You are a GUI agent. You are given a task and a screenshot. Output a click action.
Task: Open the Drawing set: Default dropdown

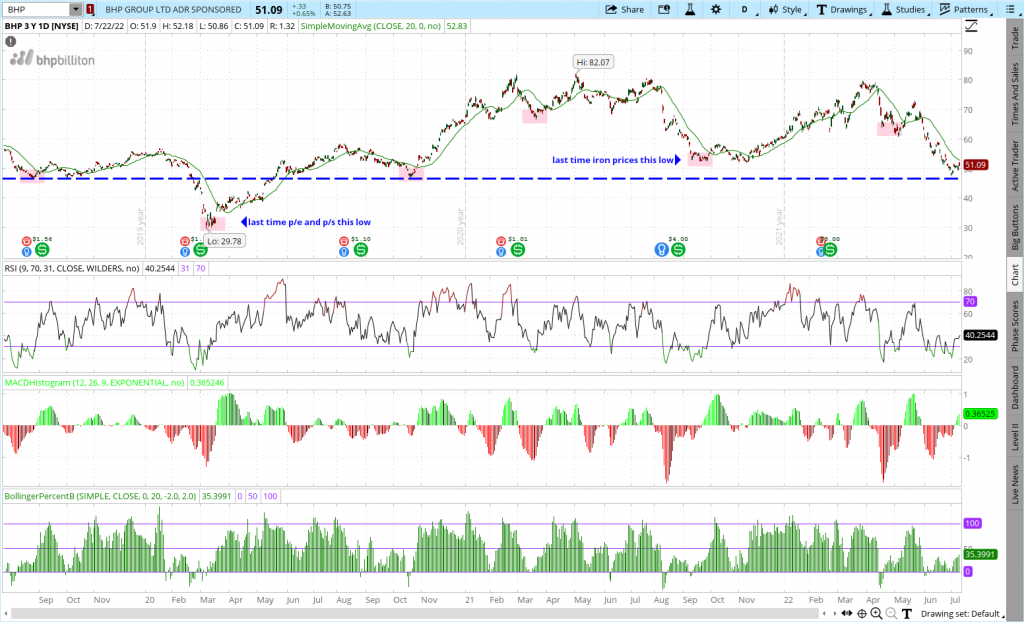click(x=963, y=614)
